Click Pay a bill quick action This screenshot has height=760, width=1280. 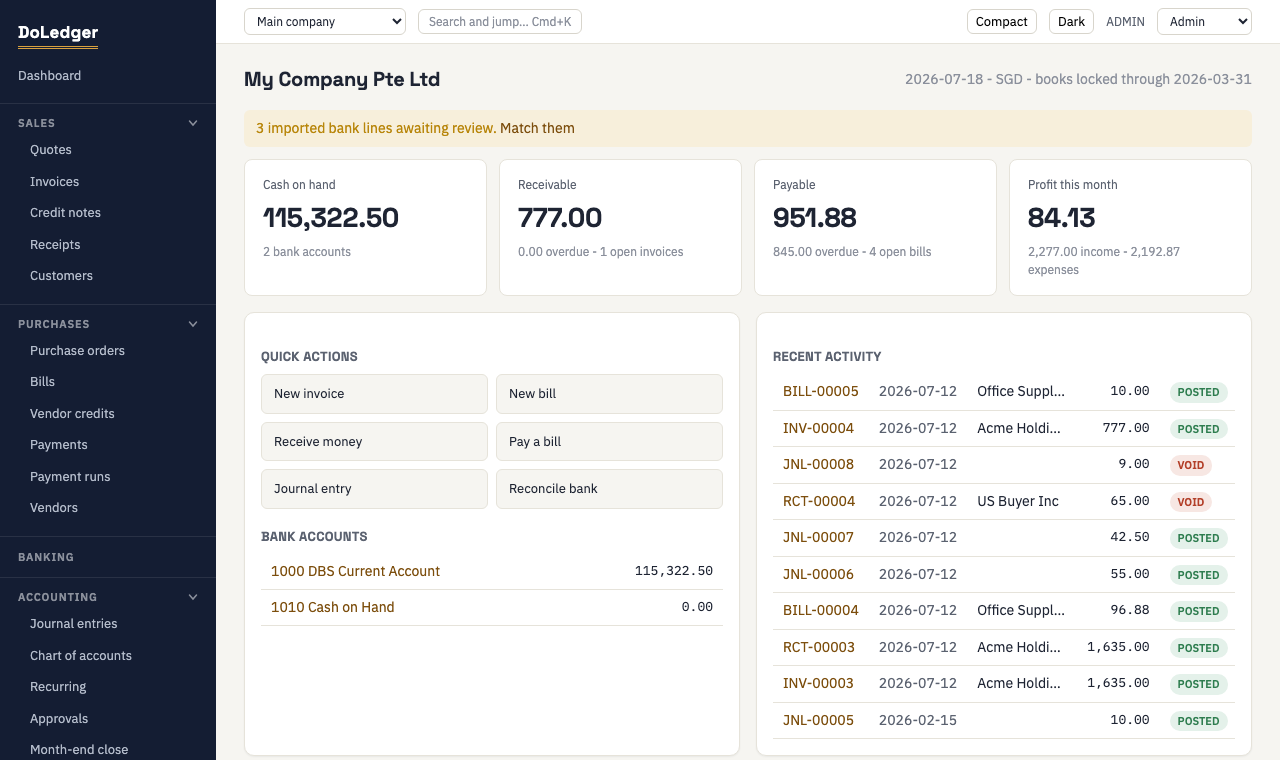(609, 442)
